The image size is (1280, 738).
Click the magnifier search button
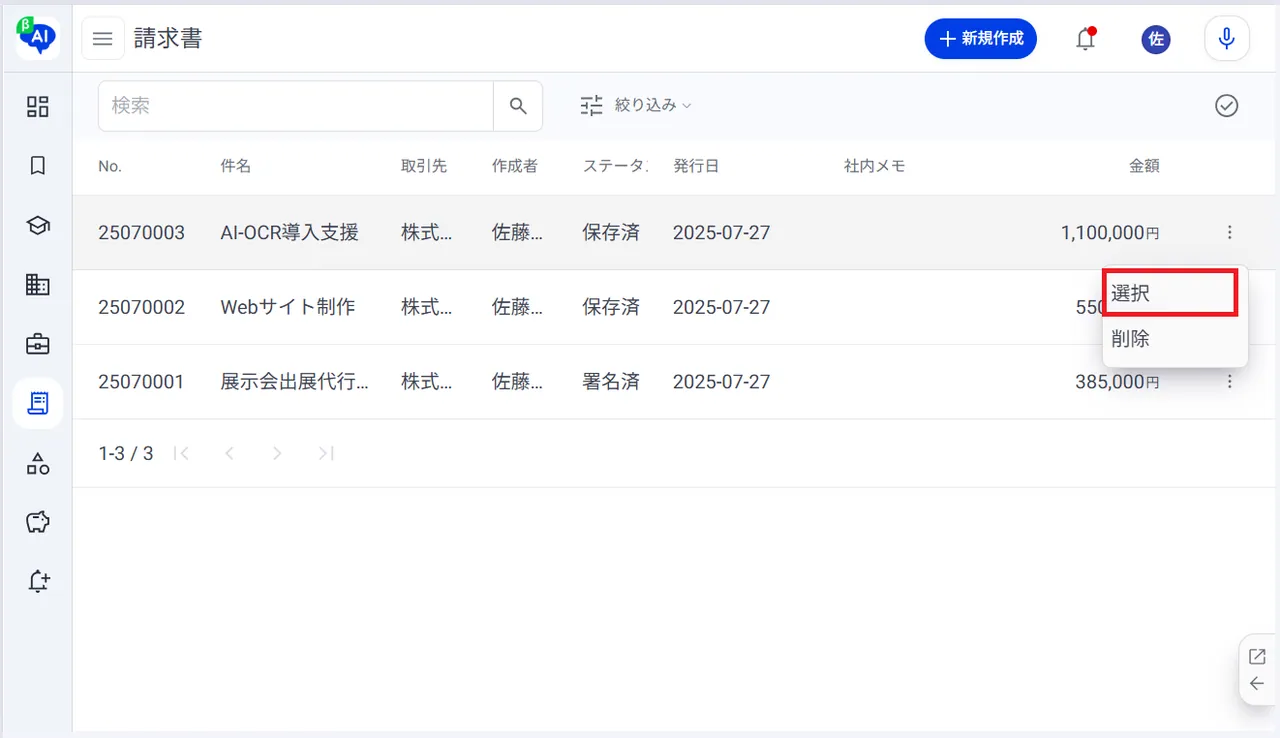click(x=518, y=106)
